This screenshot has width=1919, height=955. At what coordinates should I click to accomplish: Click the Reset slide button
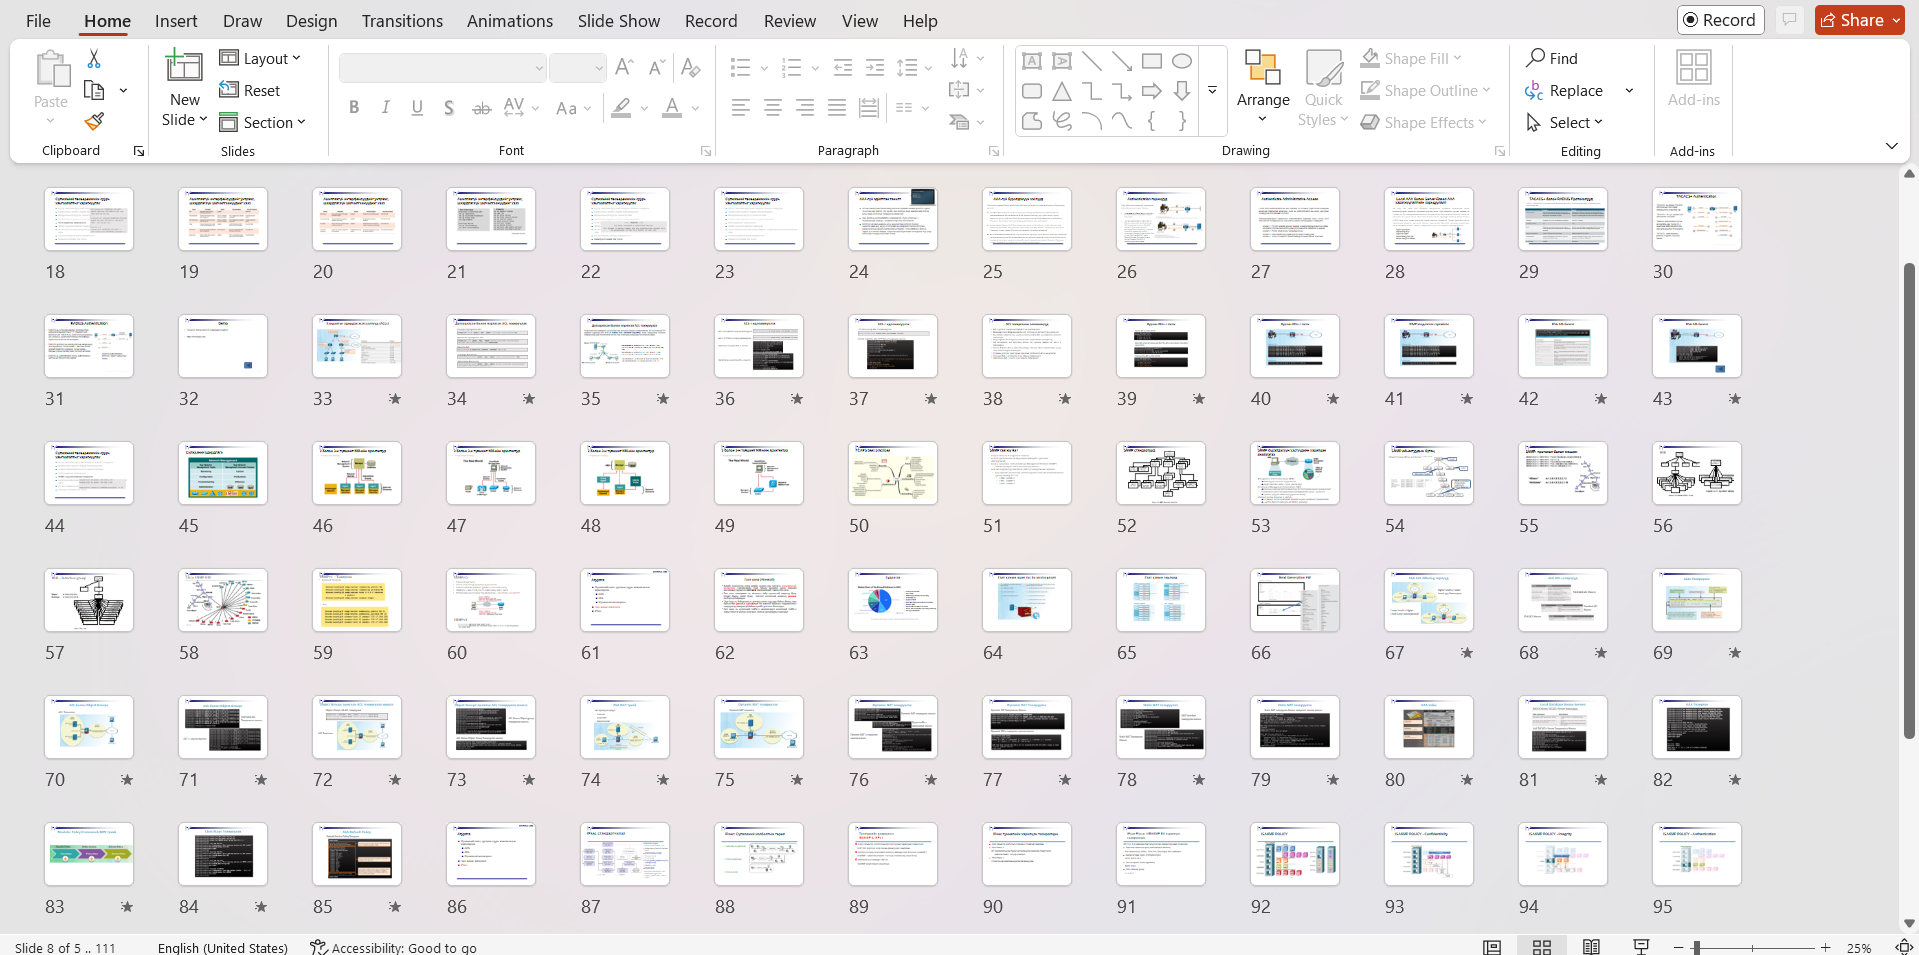click(250, 90)
